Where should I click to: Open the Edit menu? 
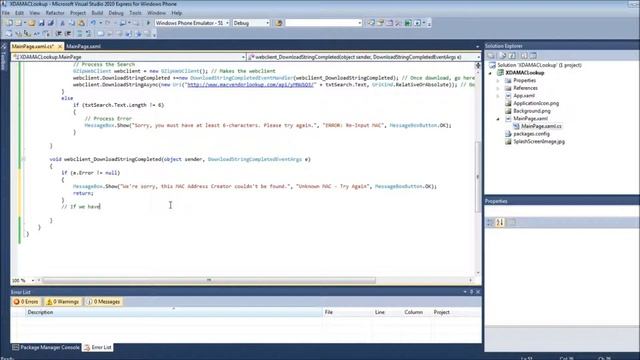[x=19, y=13]
